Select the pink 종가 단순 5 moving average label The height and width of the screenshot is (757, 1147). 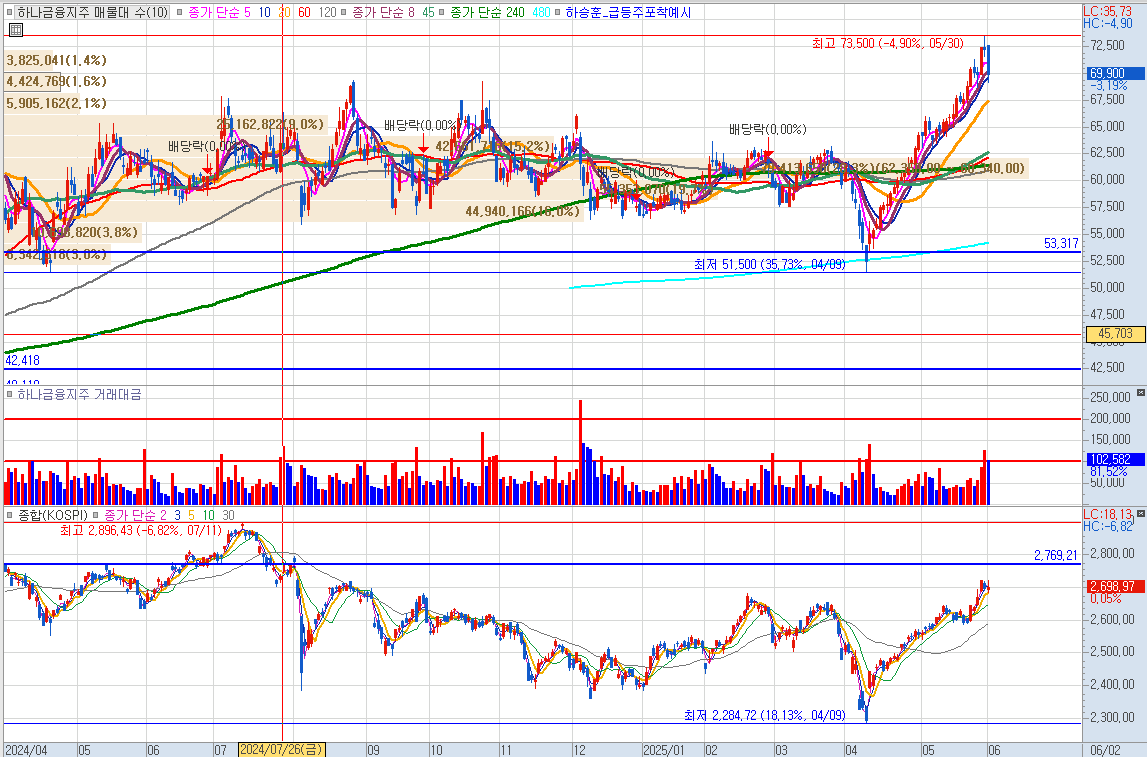tap(219, 12)
